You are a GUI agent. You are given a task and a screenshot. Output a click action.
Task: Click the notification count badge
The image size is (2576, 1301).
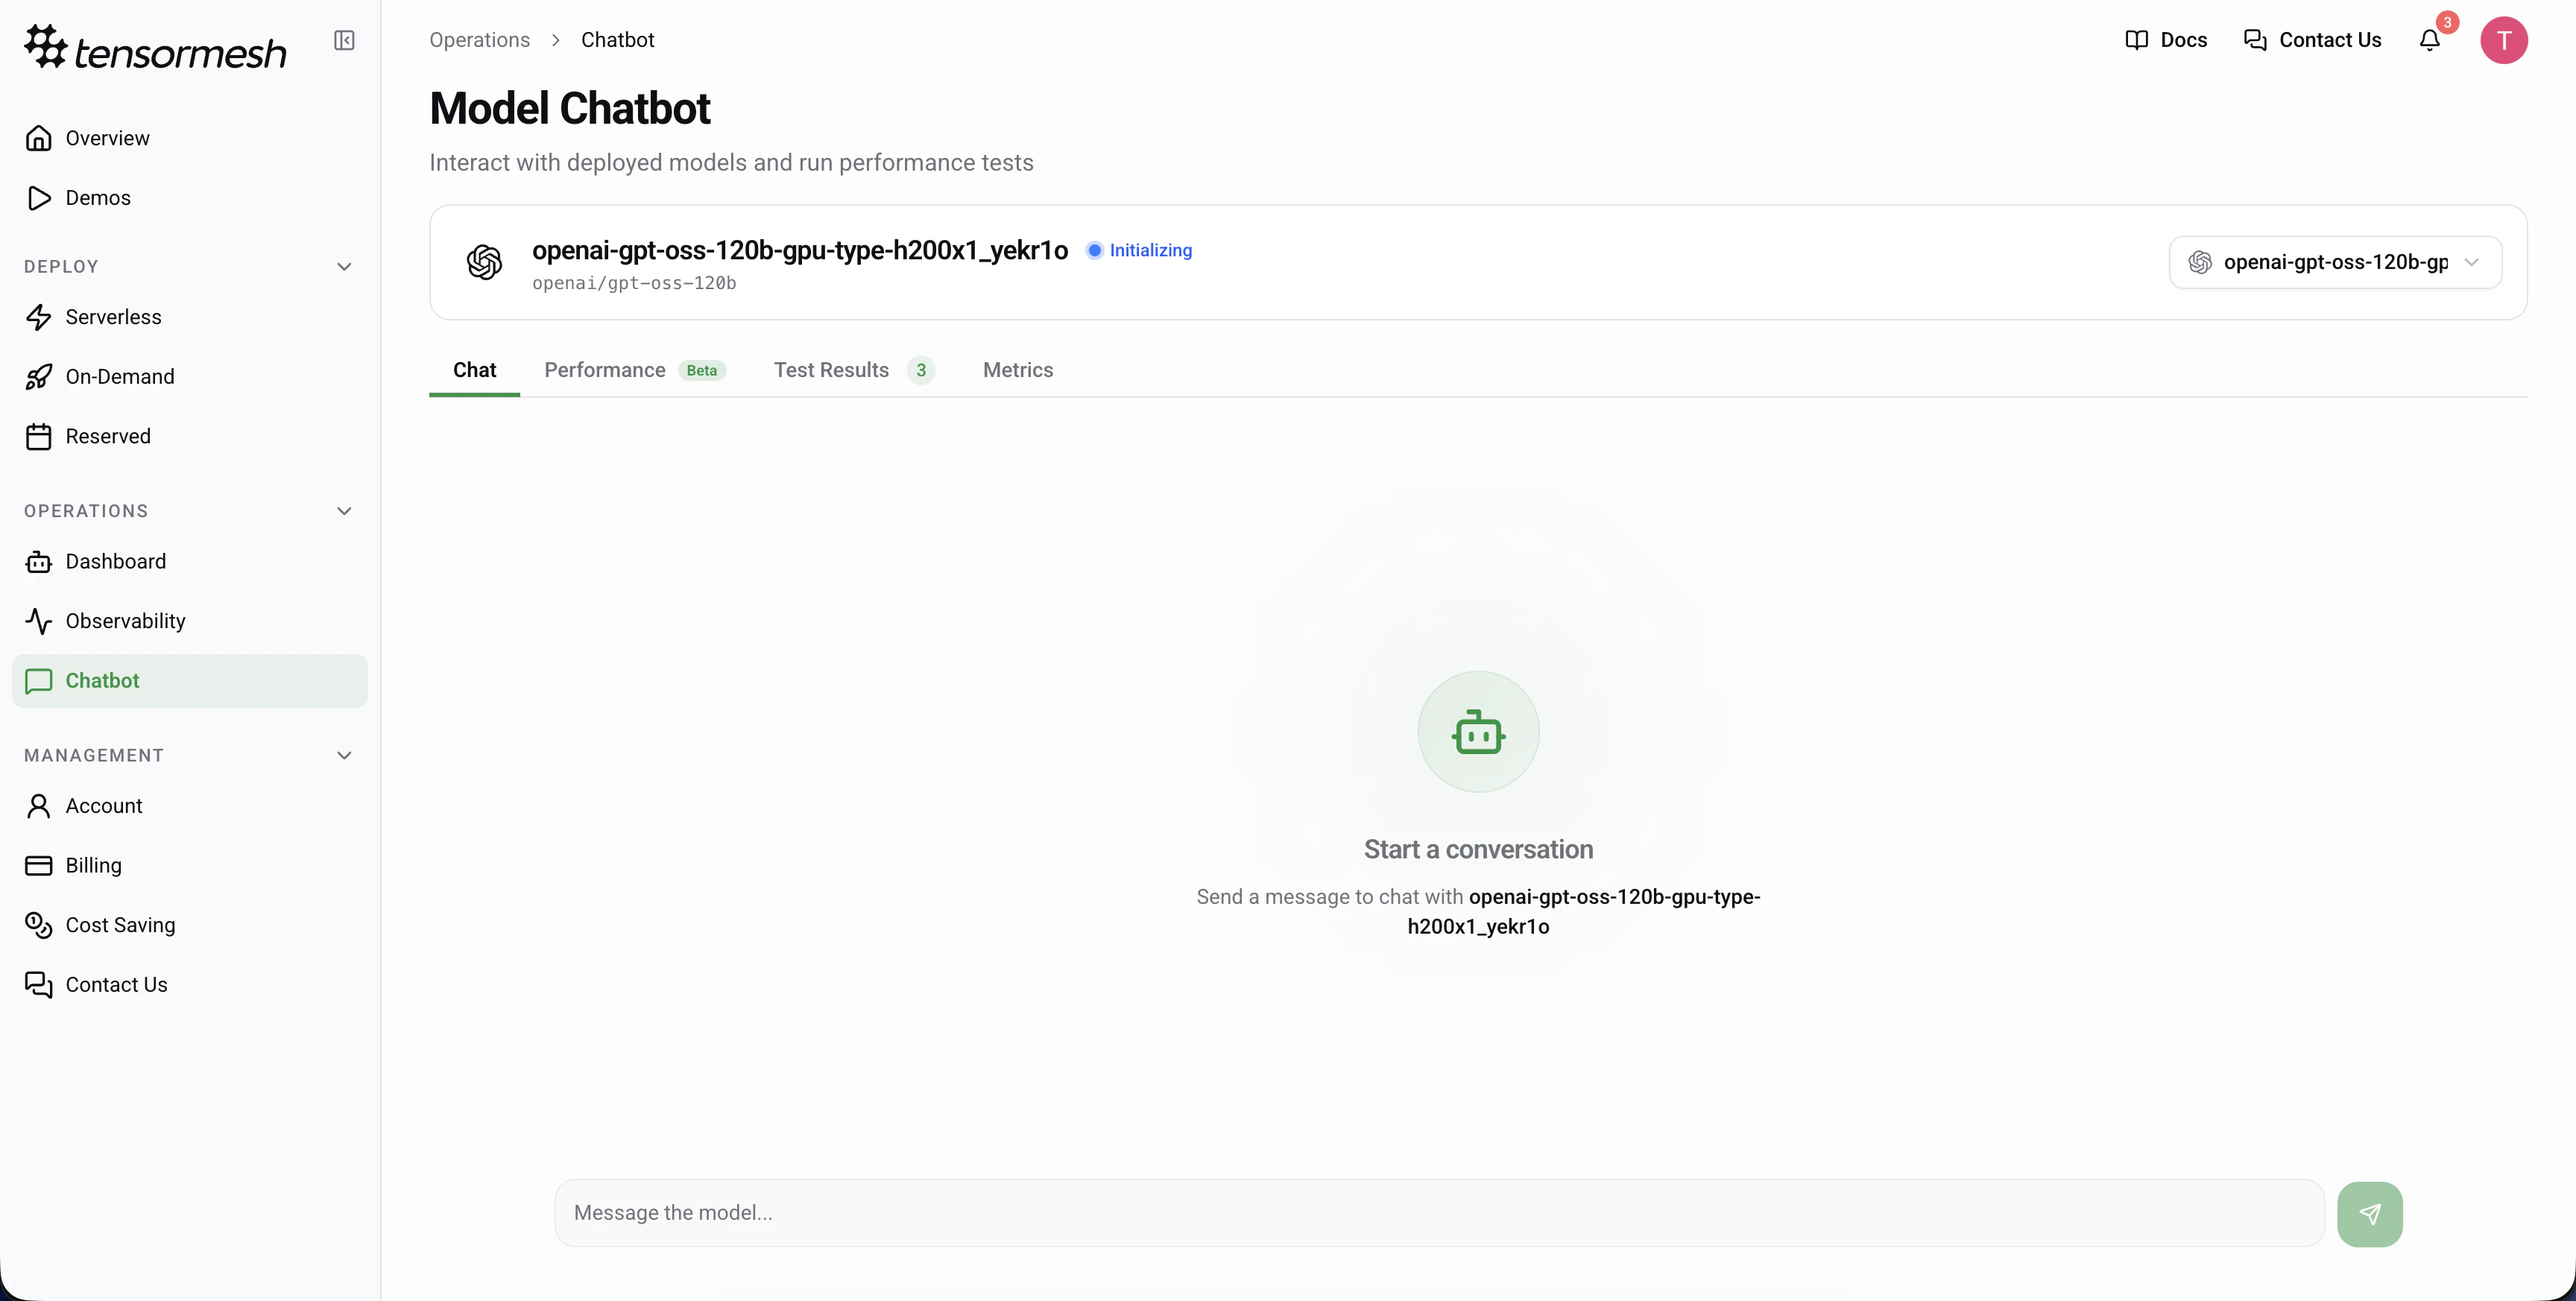pos(2446,22)
